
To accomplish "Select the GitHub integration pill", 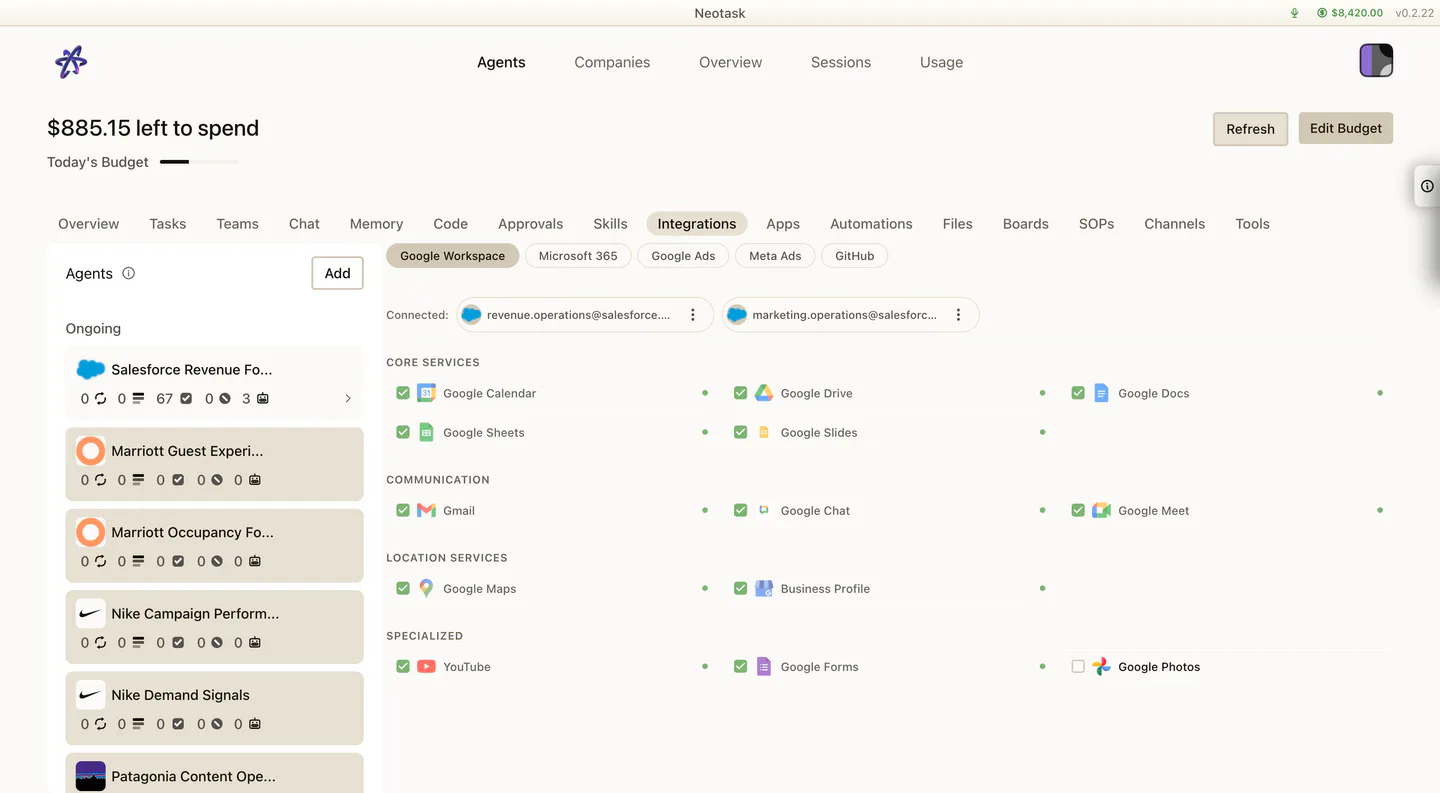I will (855, 256).
